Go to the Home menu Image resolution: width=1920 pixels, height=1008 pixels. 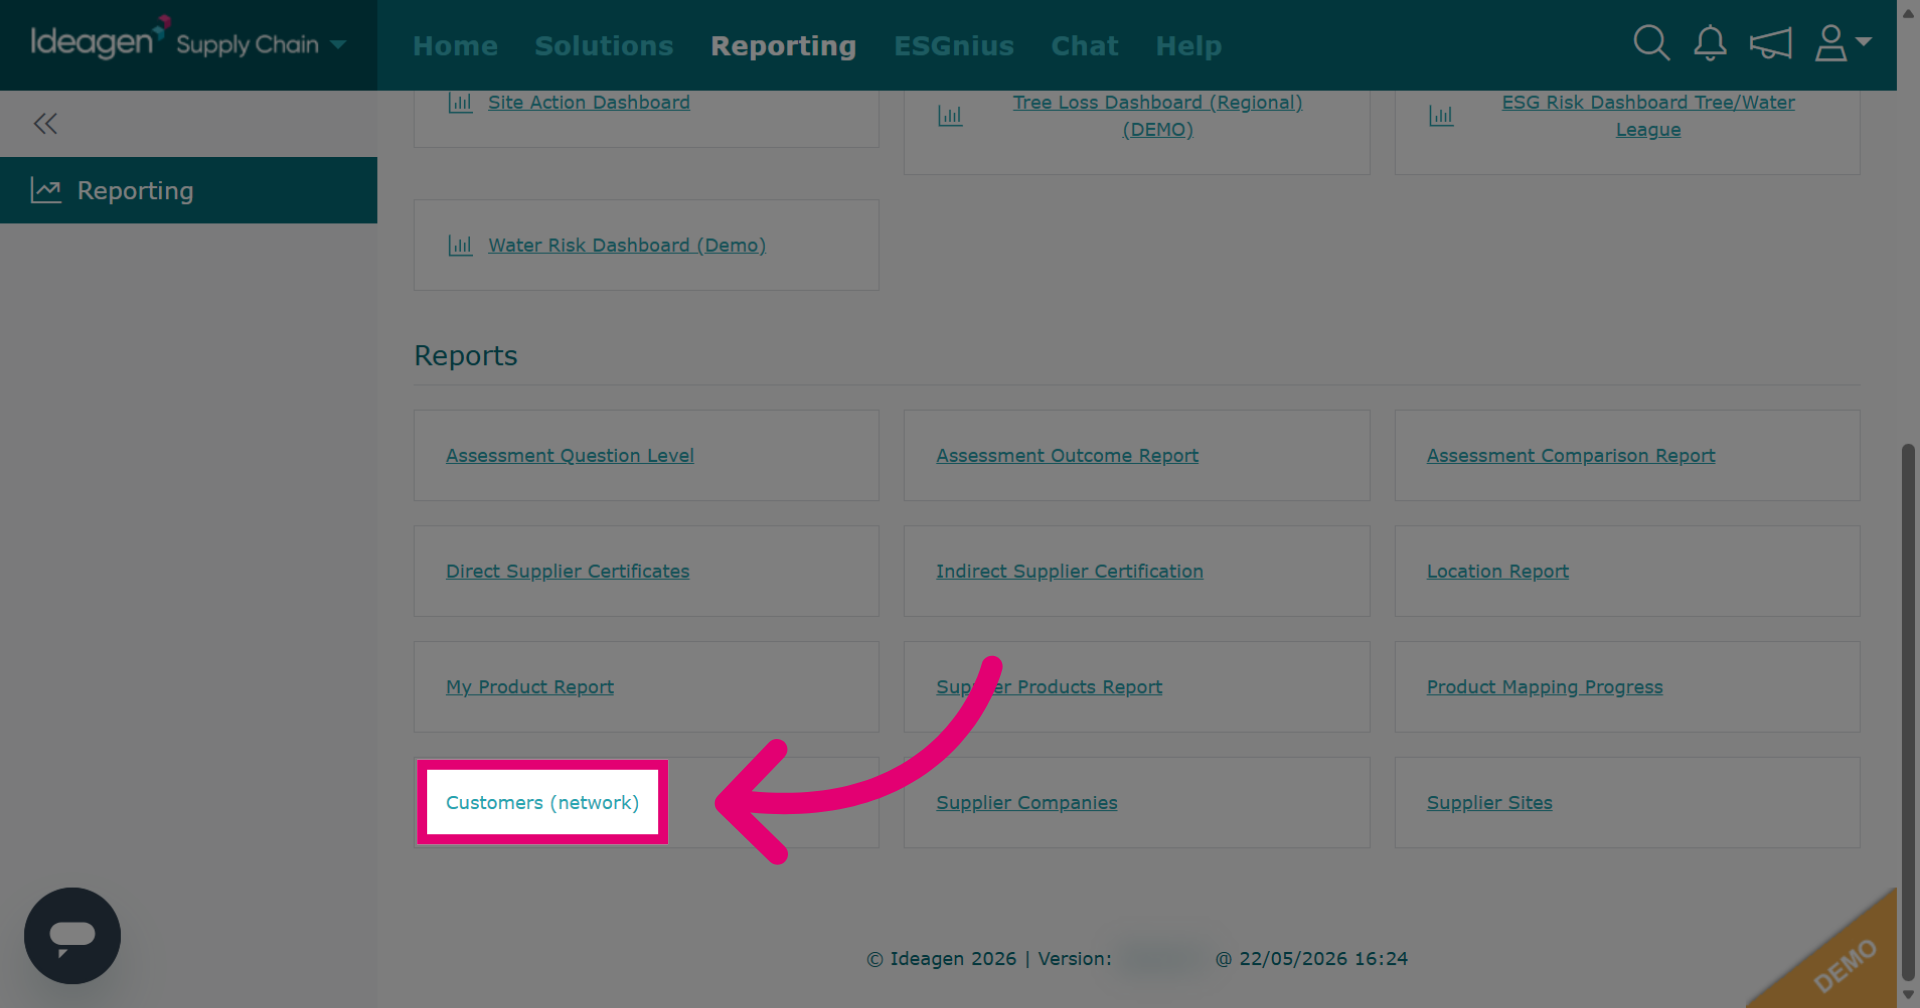click(455, 46)
